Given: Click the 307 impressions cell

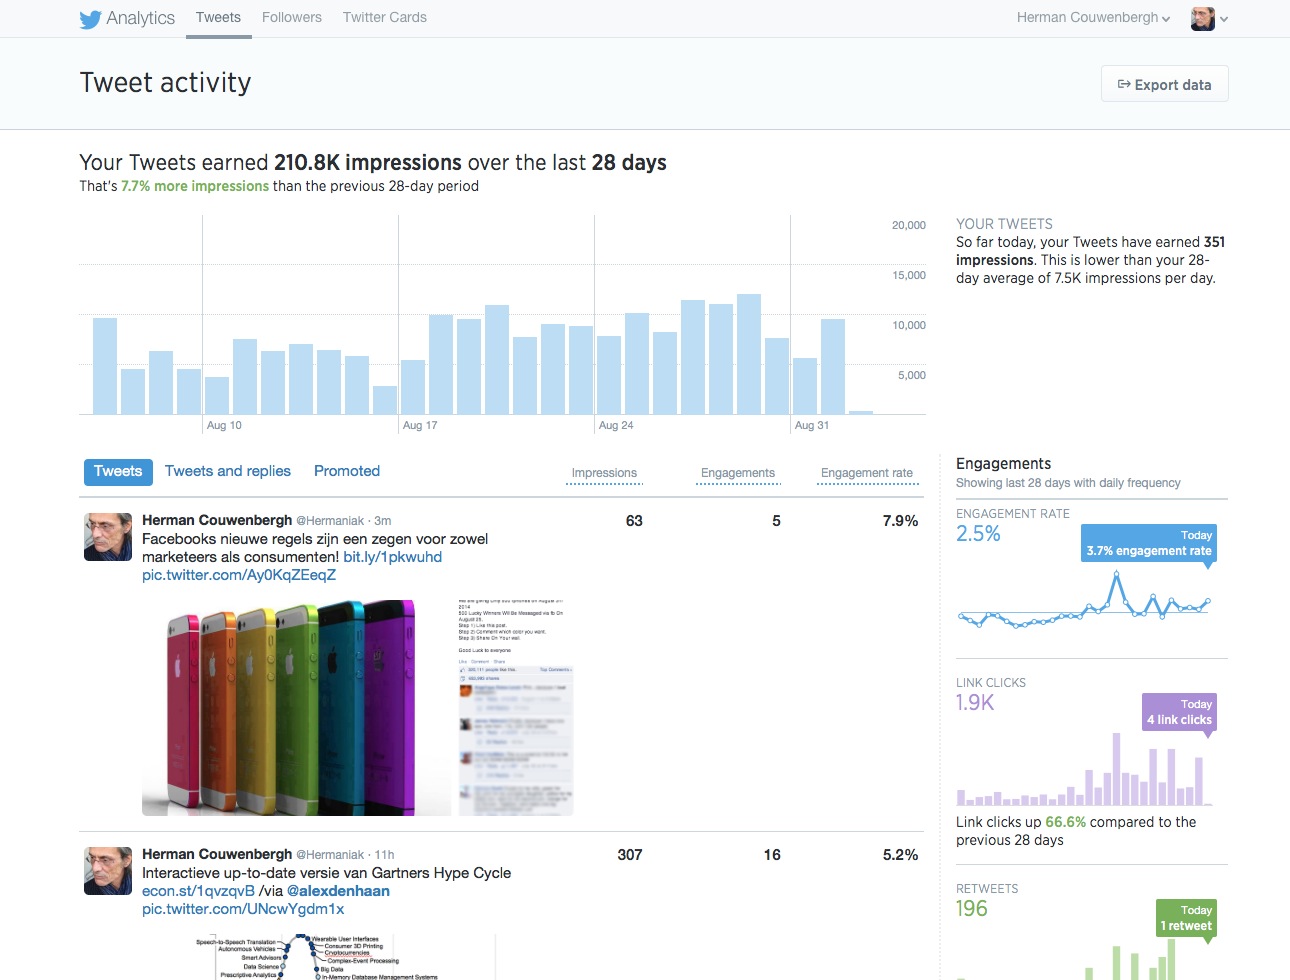Looking at the screenshot, I should [x=630, y=855].
